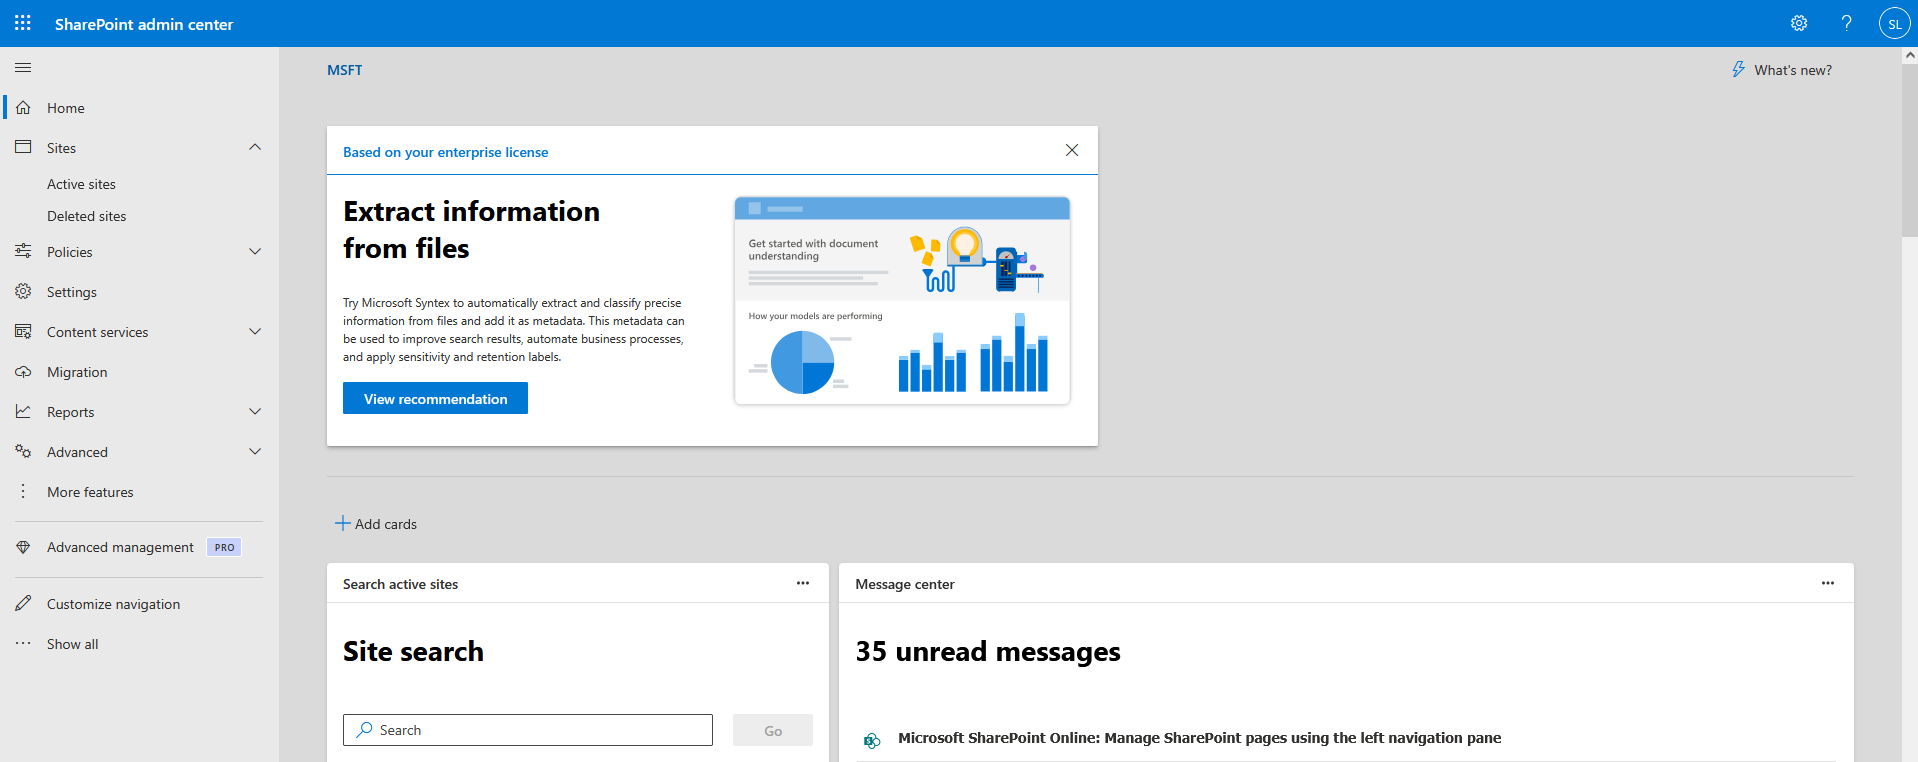
Task: Click the Home house icon
Action: 23,107
